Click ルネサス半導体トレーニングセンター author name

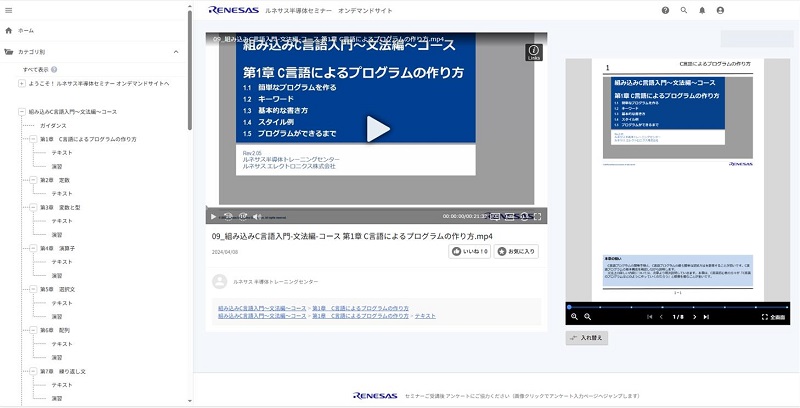coord(276,282)
